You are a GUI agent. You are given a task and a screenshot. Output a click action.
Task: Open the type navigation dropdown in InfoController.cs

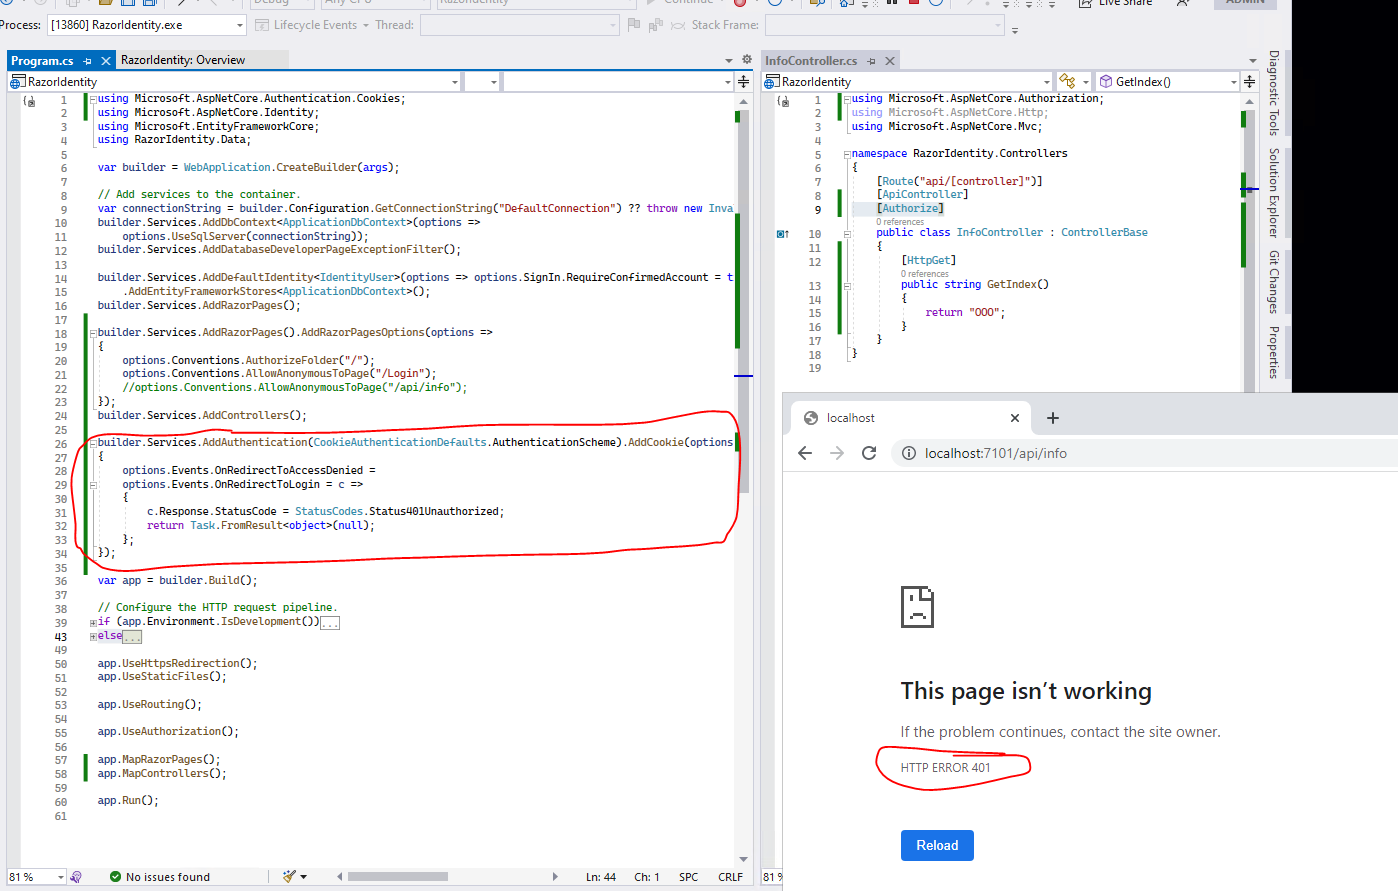[1073, 81]
